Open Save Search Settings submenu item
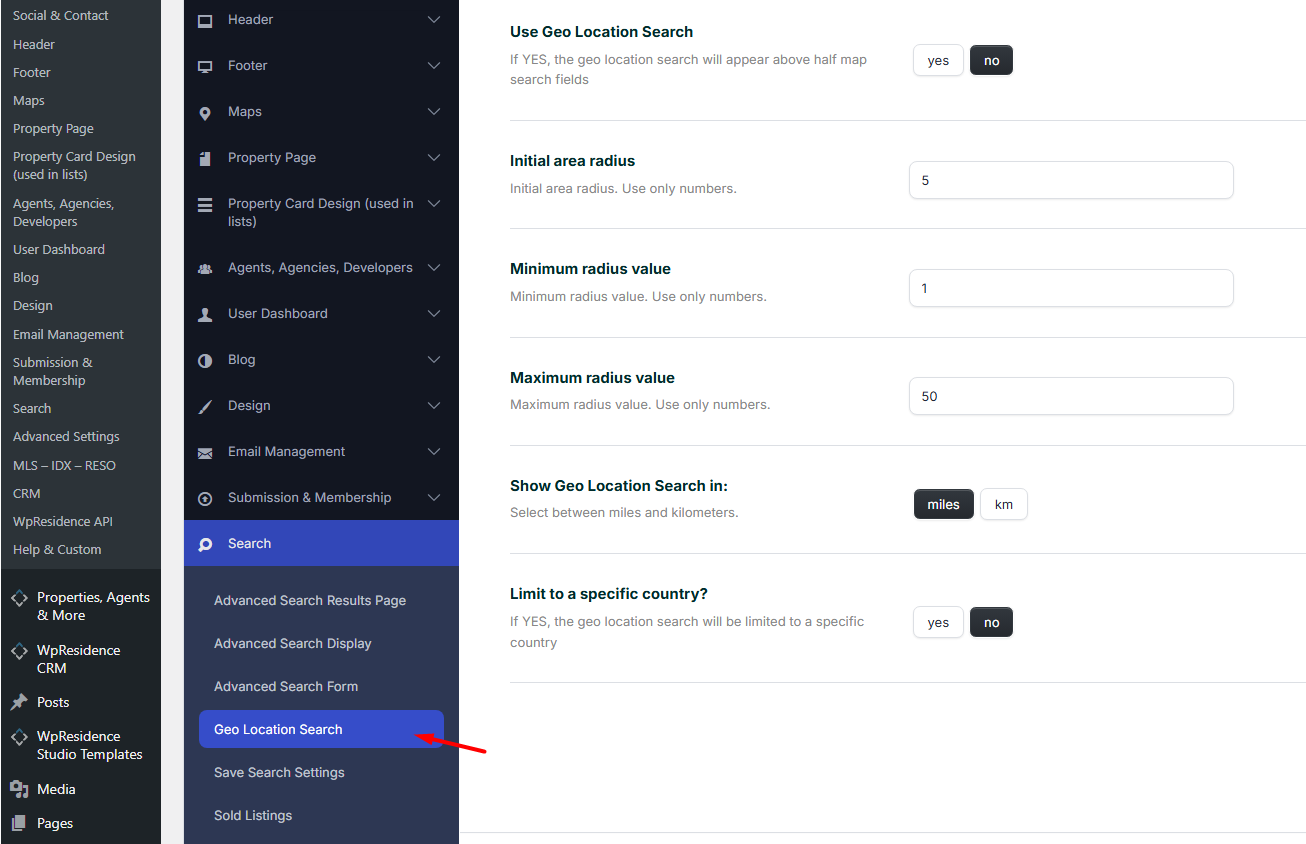The image size is (1306, 844). (x=279, y=773)
